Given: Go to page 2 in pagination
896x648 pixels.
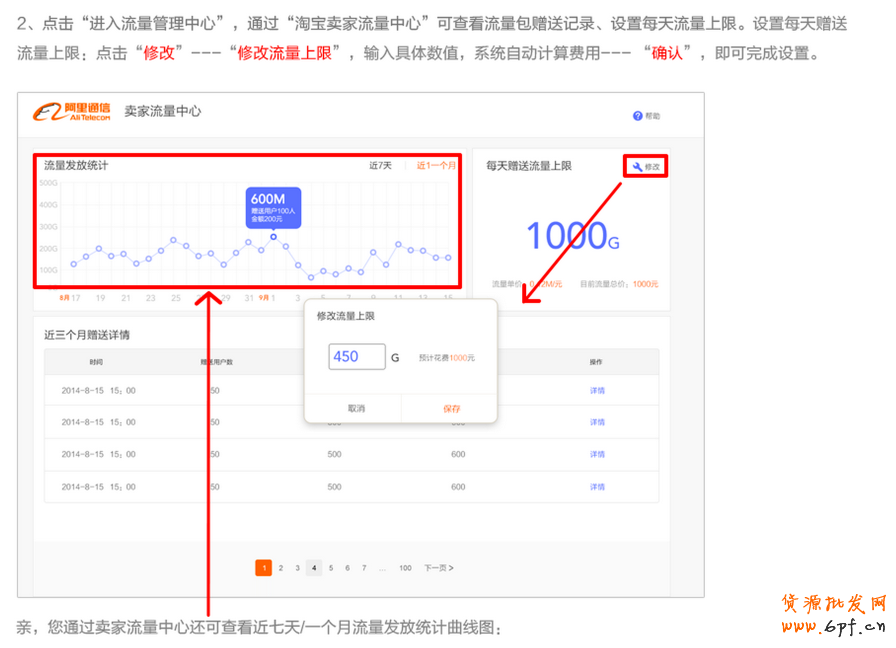Looking at the screenshot, I should tap(281, 568).
